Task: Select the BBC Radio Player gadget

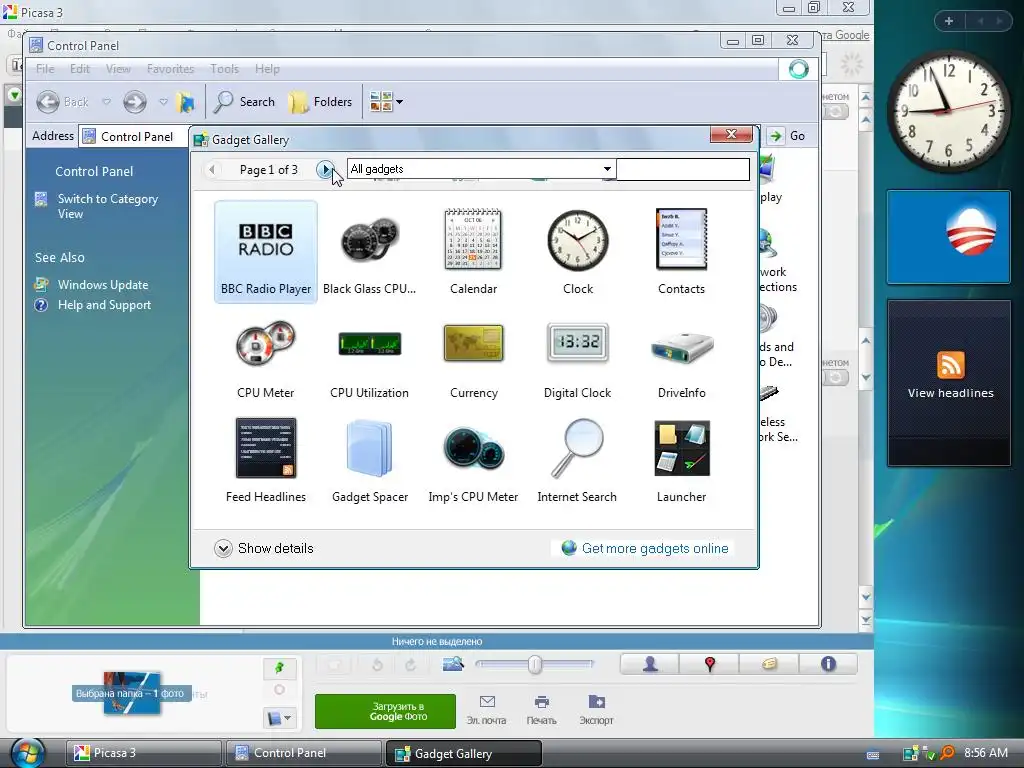Action: (266, 252)
